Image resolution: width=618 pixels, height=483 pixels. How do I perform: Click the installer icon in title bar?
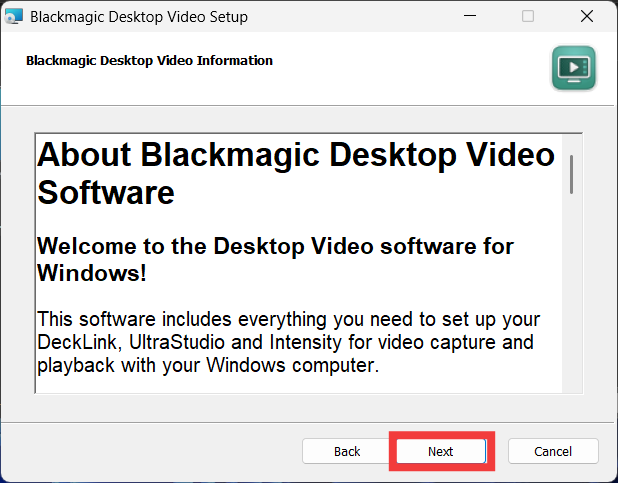point(14,17)
